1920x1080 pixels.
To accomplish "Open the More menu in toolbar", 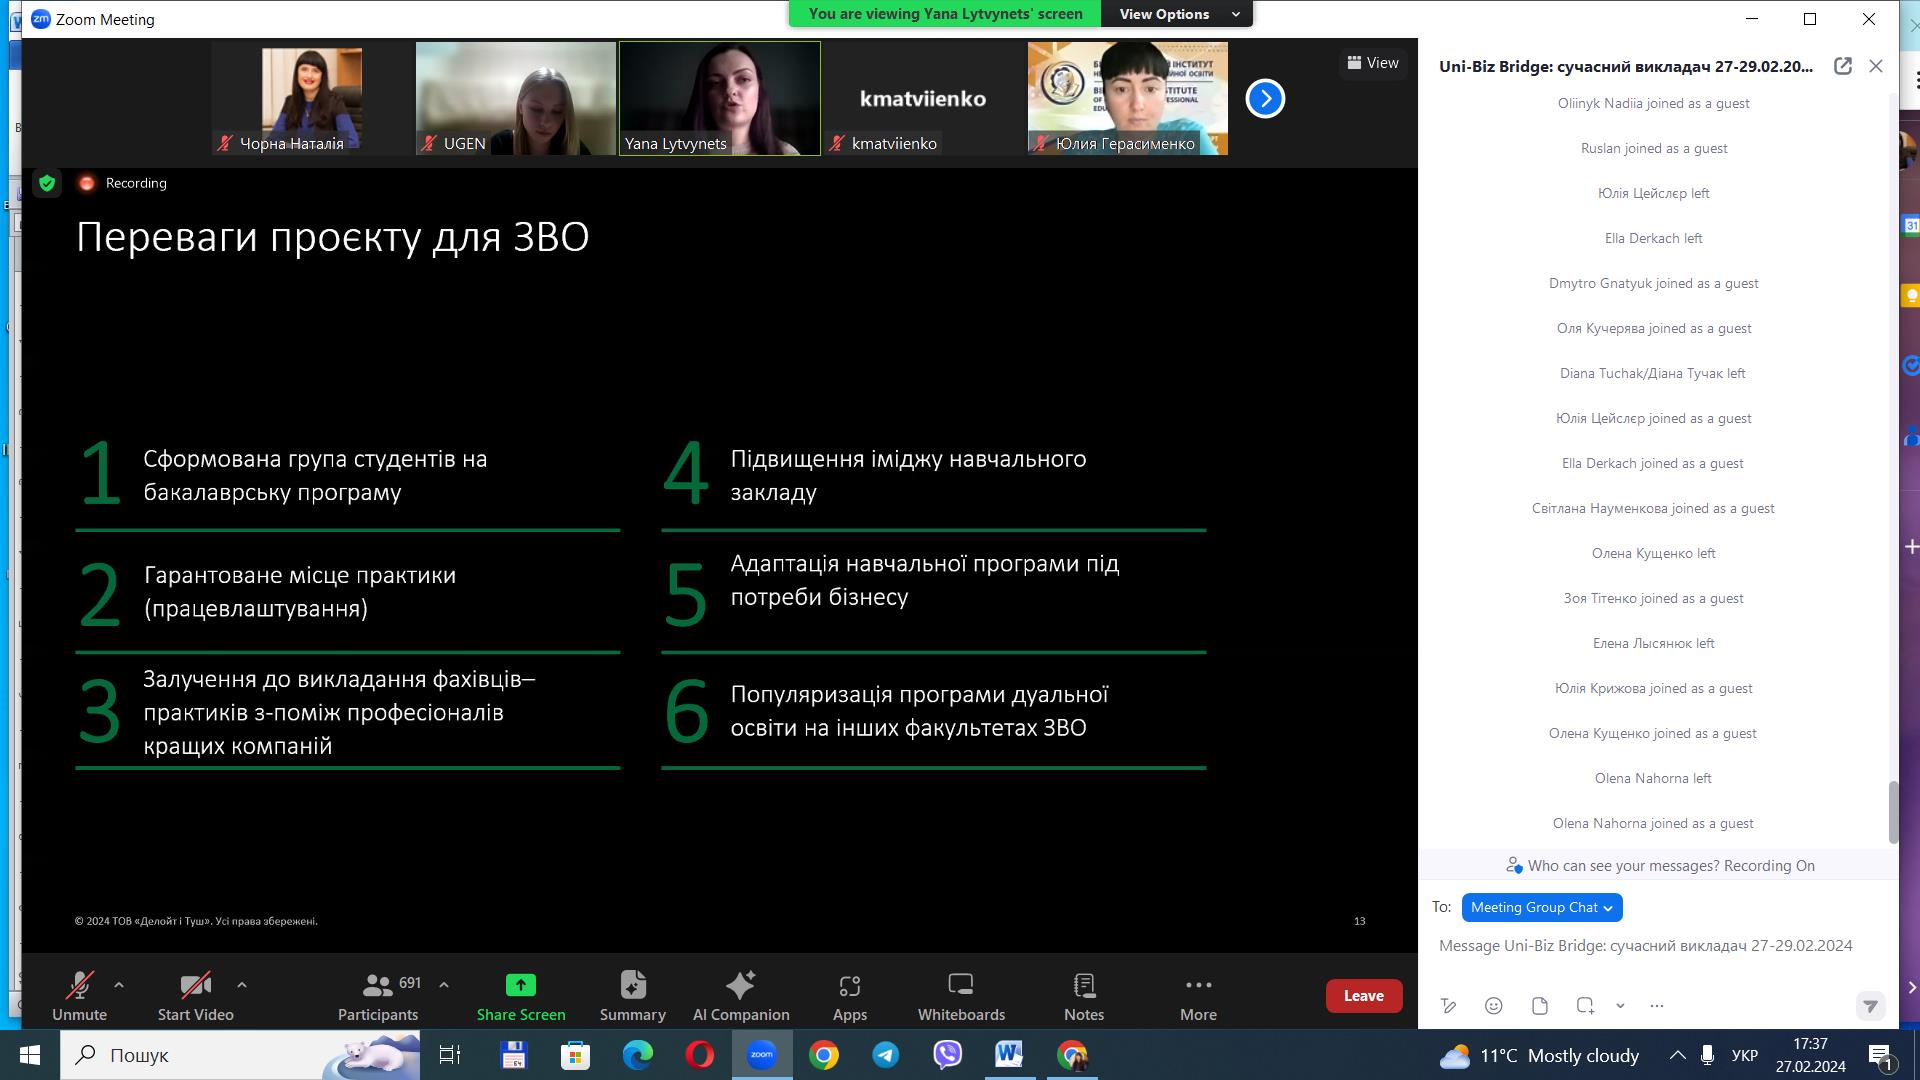I will click(1197, 995).
